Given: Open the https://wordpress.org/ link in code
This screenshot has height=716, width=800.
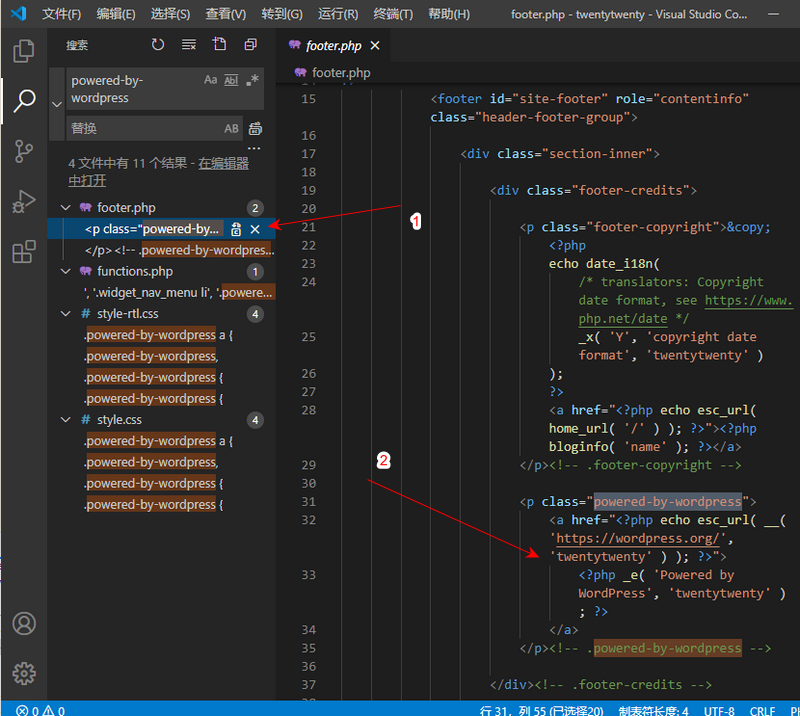Looking at the screenshot, I should [637, 538].
